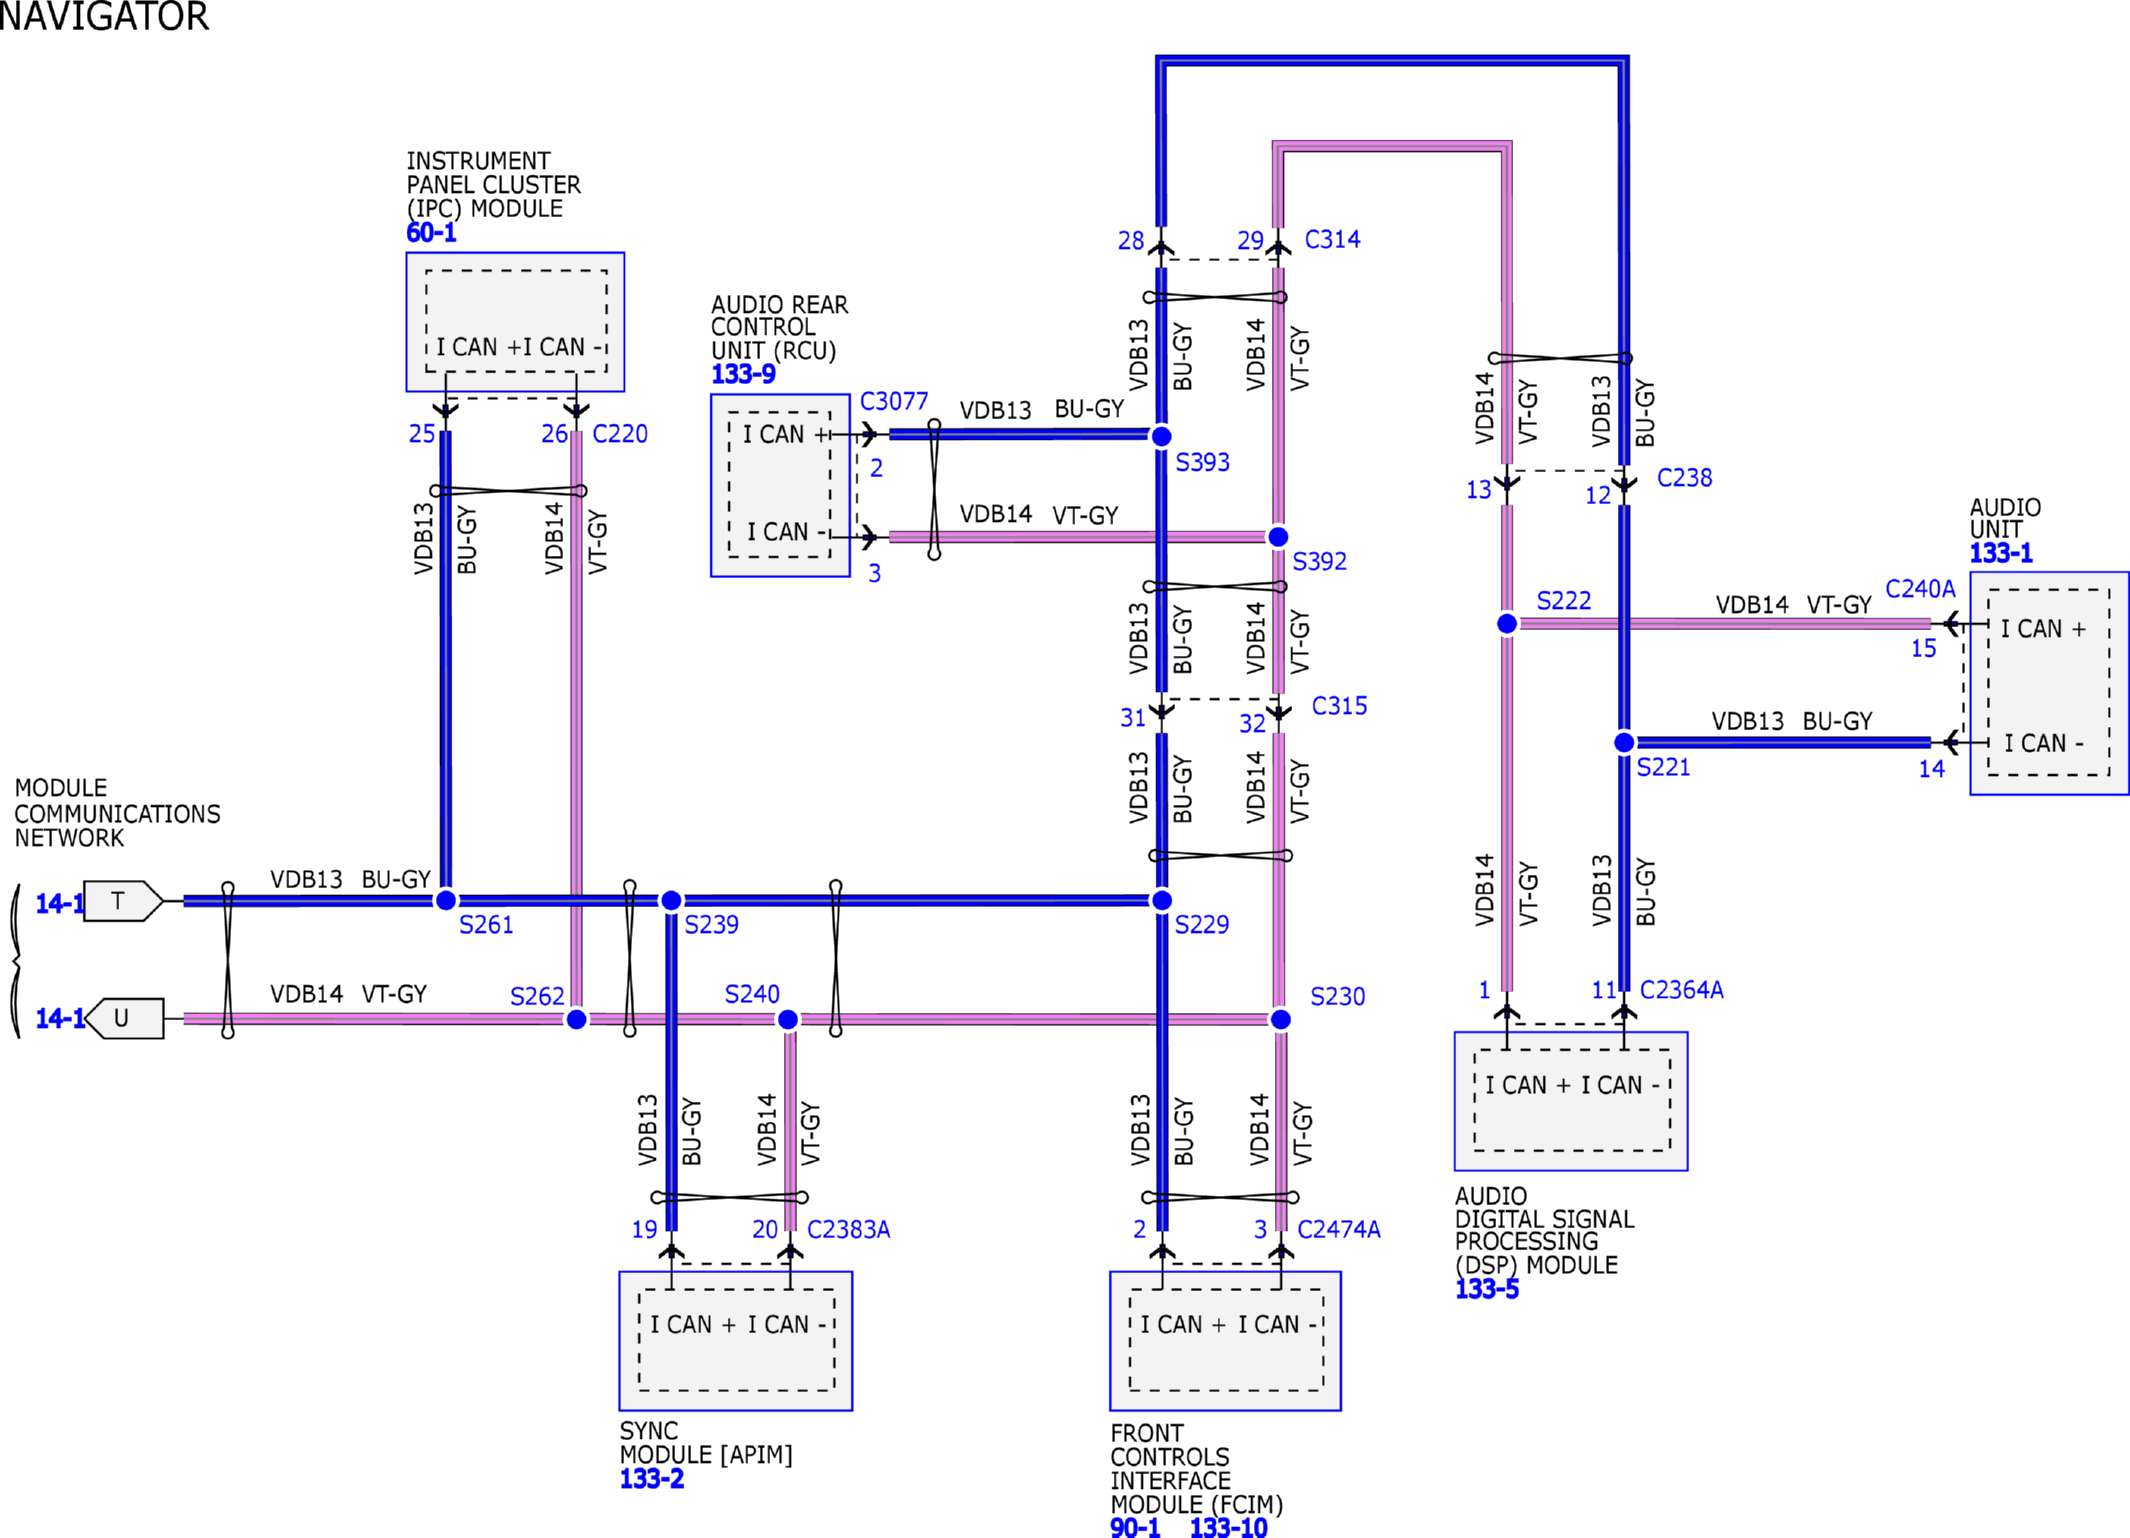2130x1538 pixels.
Task: Open the 133-9 RCU page reference
Action: point(743,374)
